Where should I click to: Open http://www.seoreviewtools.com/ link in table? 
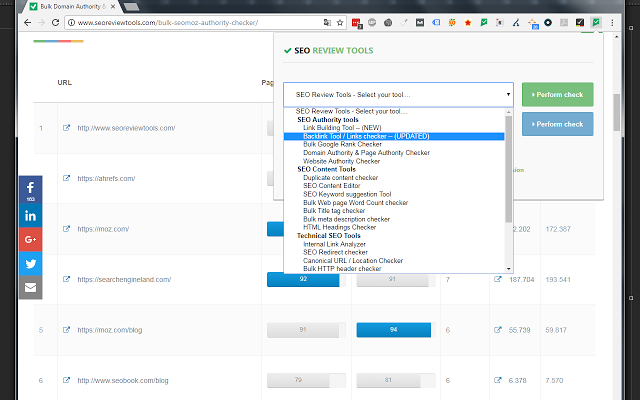point(126,128)
